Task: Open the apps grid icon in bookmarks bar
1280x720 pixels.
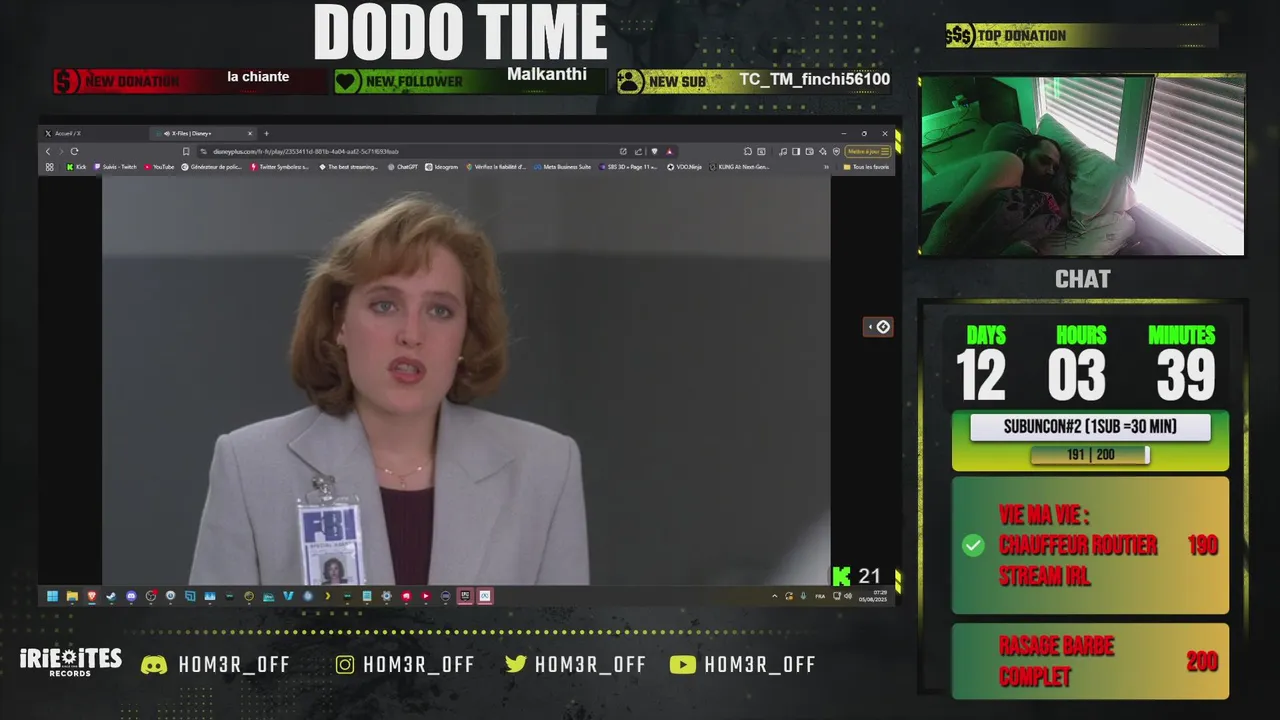Action: [49, 167]
